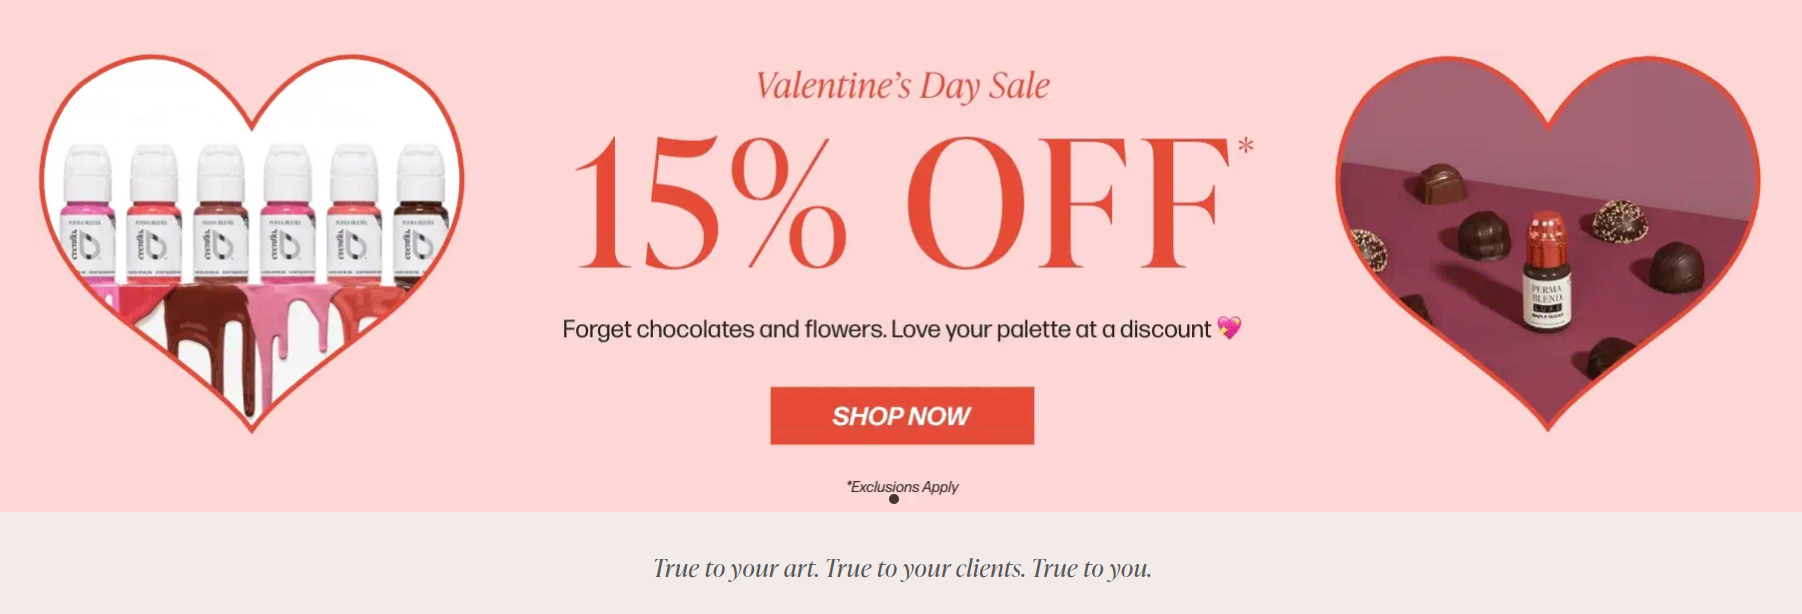Click the sprinkled chocolate truffle right of bottle
The height and width of the screenshot is (614, 1802).
[1618, 221]
